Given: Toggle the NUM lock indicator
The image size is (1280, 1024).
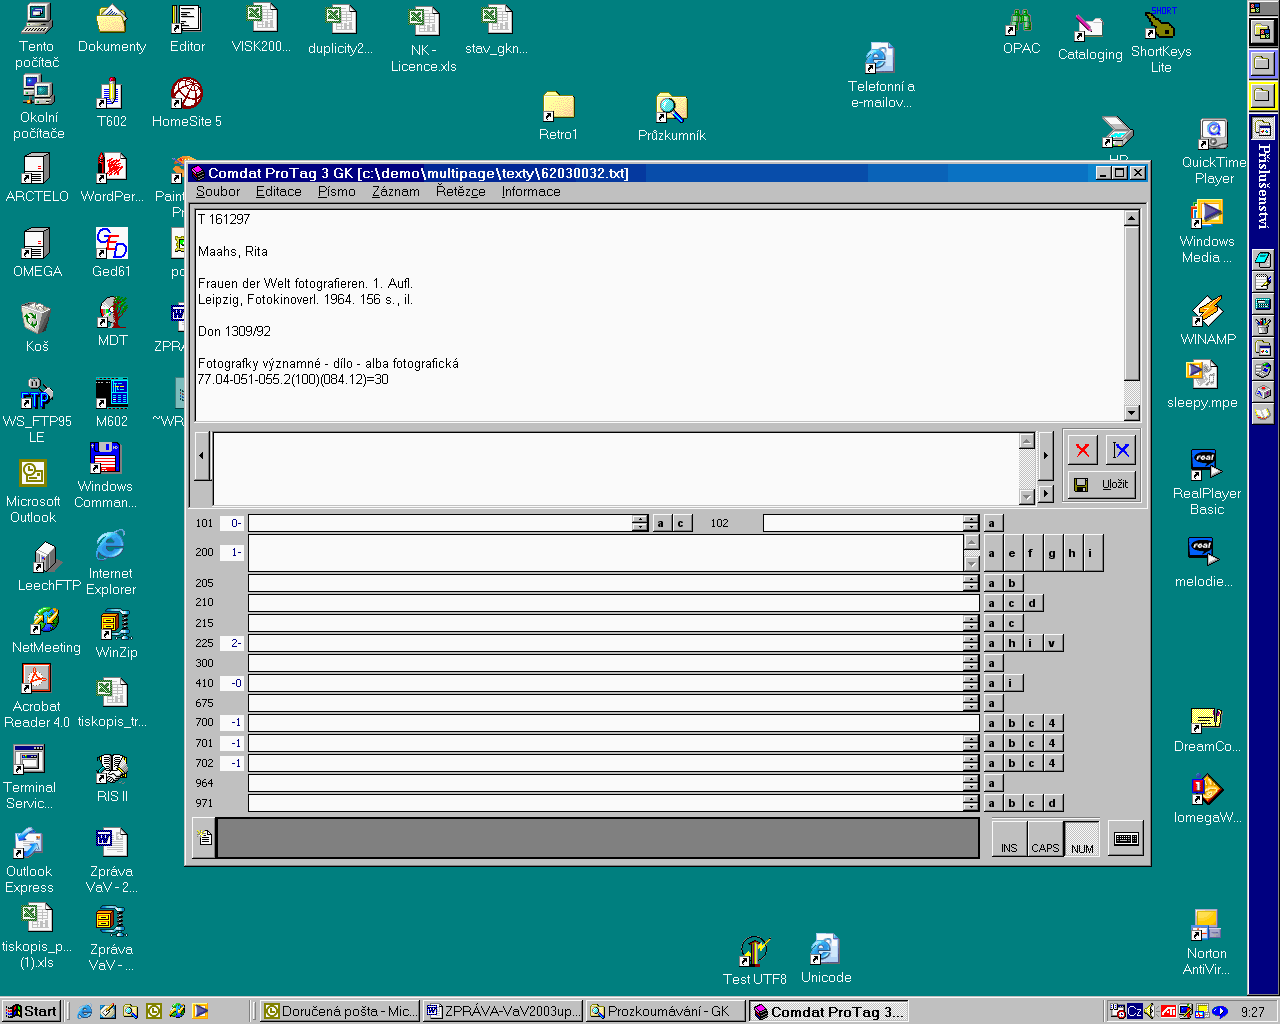Looking at the screenshot, I should (1082, 840).
